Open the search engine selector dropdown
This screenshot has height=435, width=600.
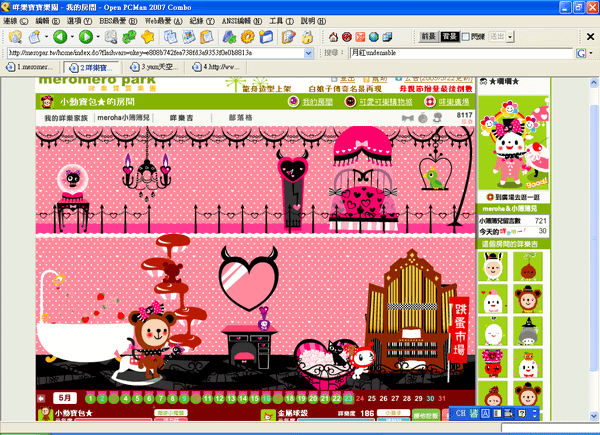coord(591,53)
